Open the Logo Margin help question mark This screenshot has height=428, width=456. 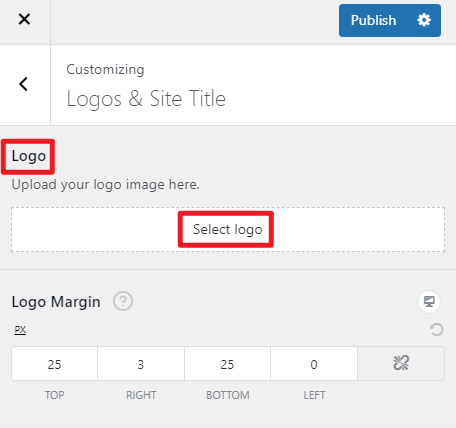click(x=123, y=301)
